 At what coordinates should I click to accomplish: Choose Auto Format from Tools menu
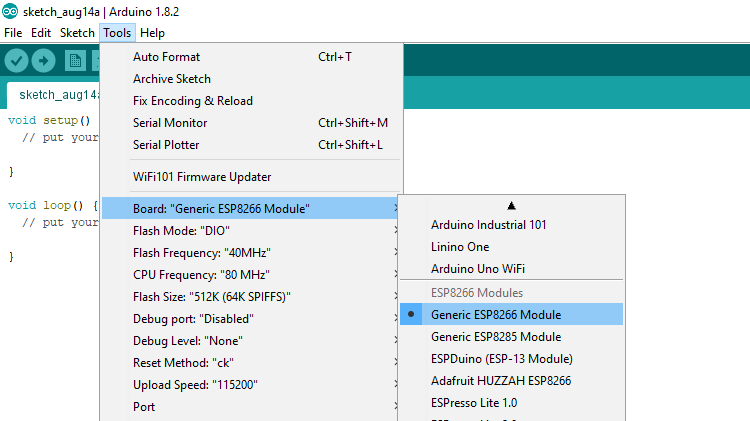[166, 57]
